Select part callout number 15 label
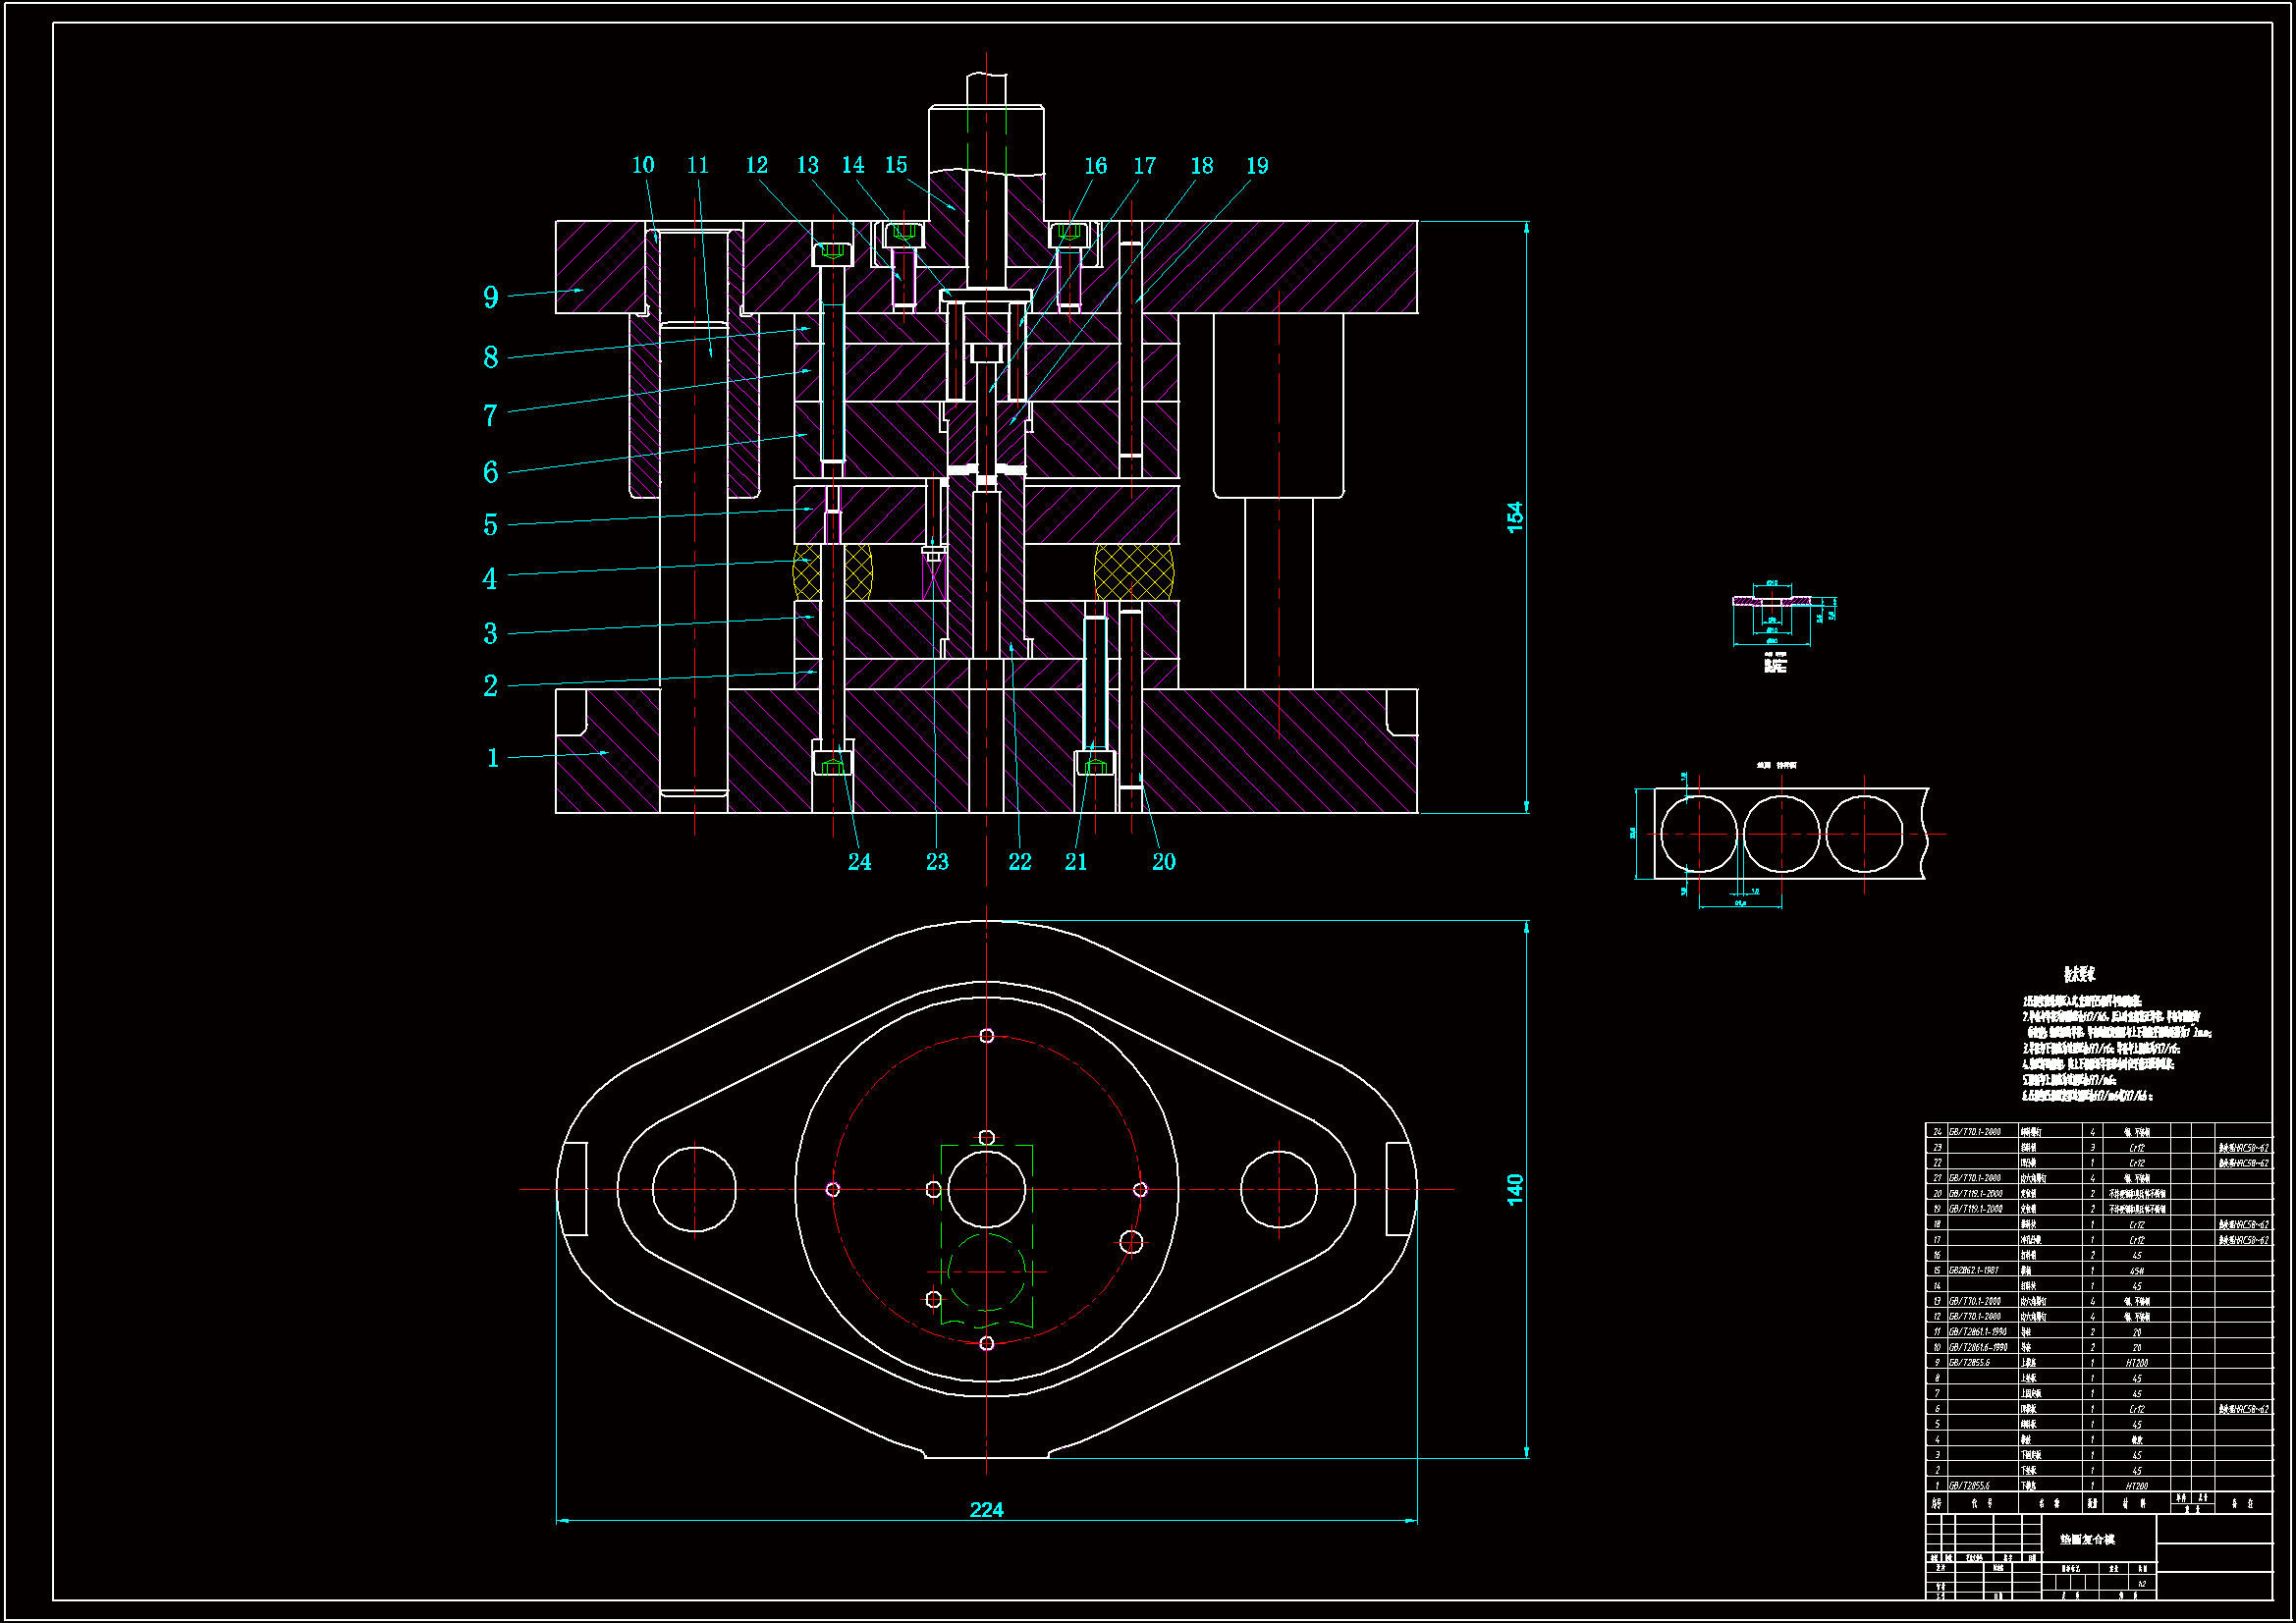This screenshot has width=2296, height=1623. [896, 165]
